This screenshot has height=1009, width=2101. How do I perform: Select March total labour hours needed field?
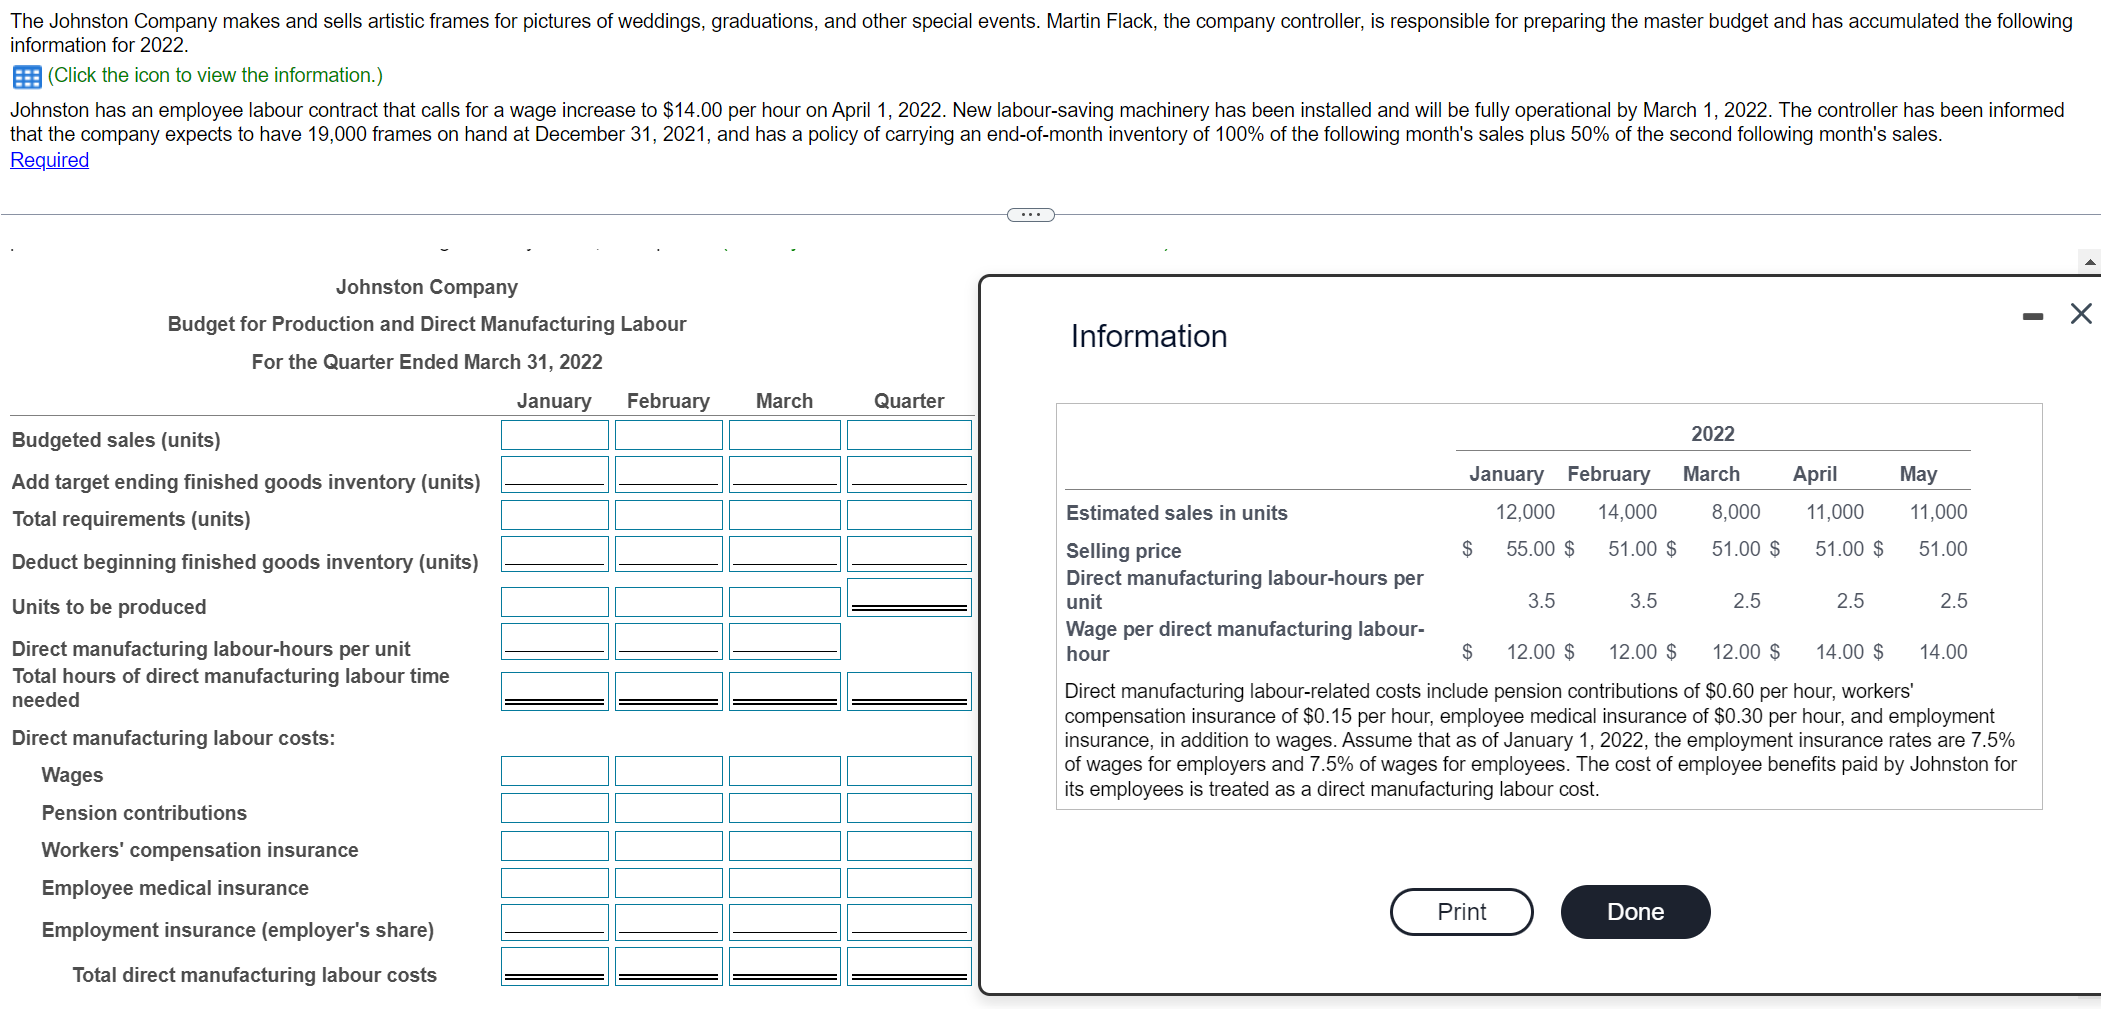point(785,691)
